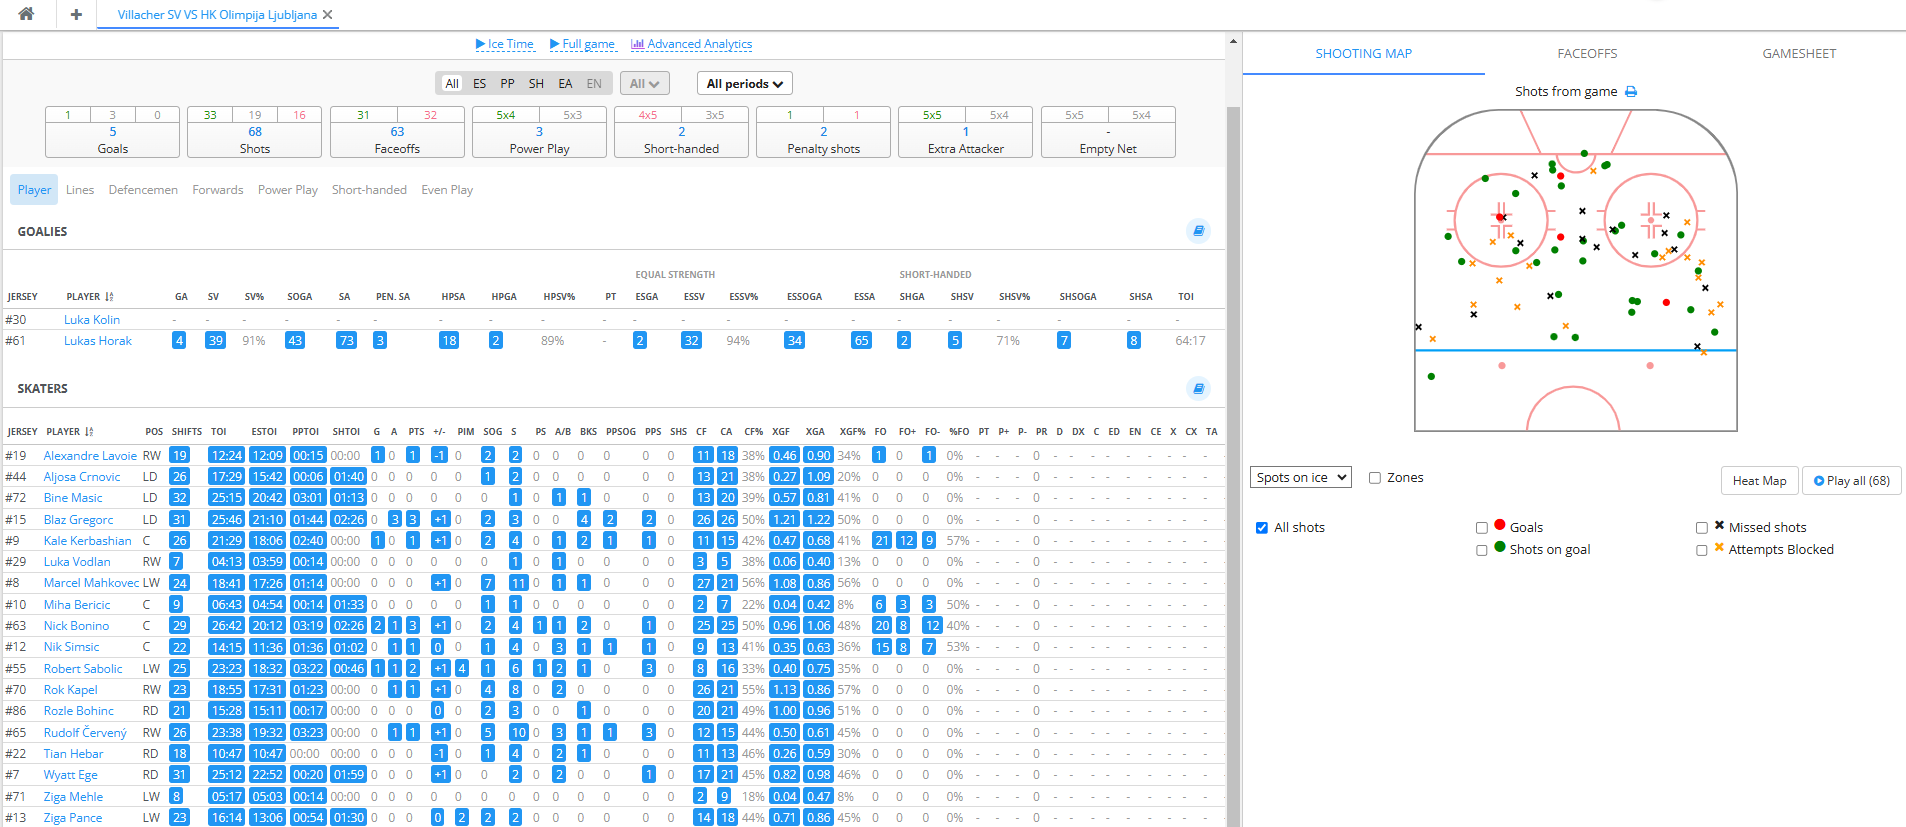The width and height of the screenshot is (1906, 827).
Task: Play the Ice Time video
Action: point(505,44)
